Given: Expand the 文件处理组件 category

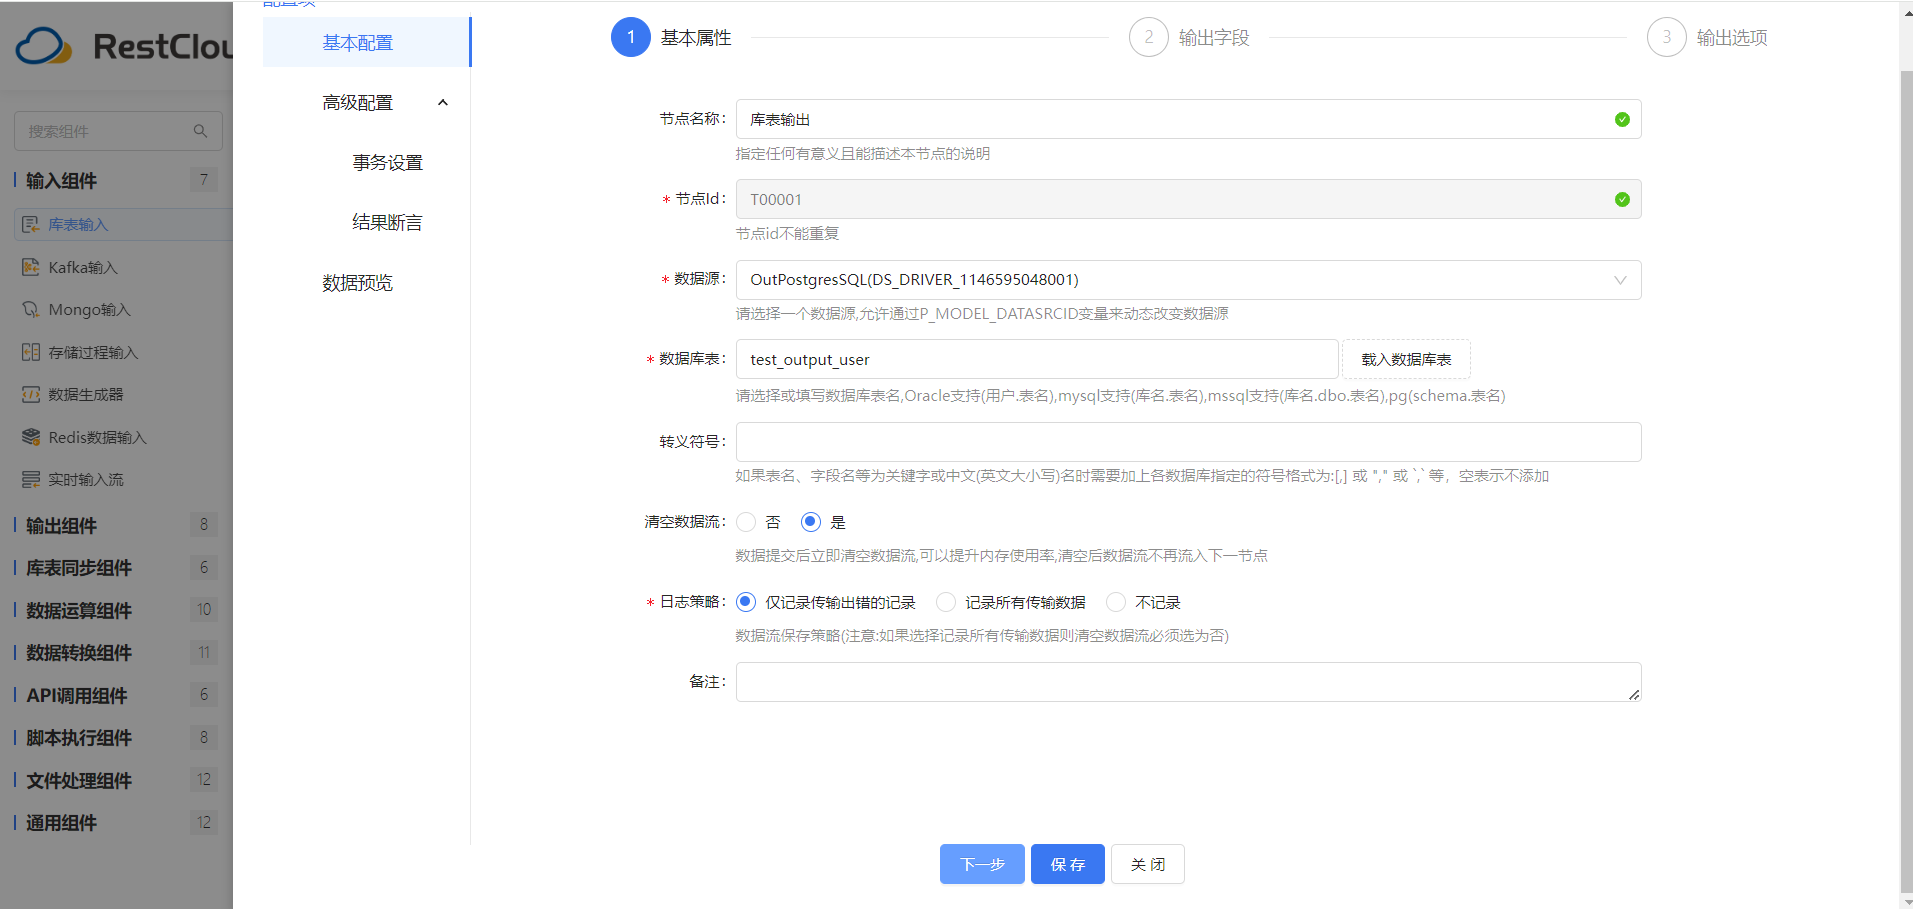Looking at the screenshot, I should coord(116,780).
